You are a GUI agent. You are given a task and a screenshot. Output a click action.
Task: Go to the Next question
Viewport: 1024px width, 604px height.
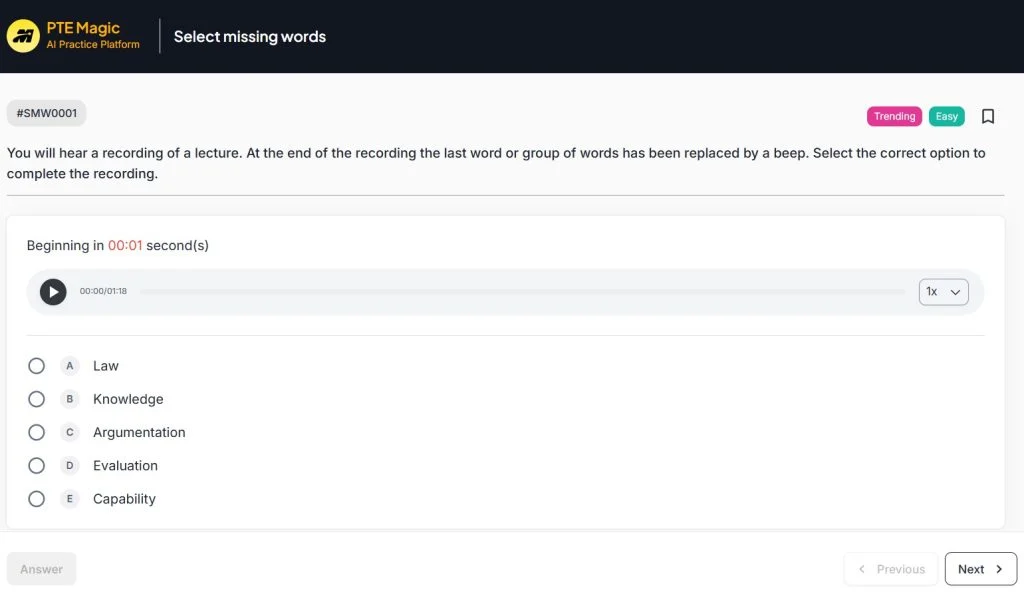980,569
